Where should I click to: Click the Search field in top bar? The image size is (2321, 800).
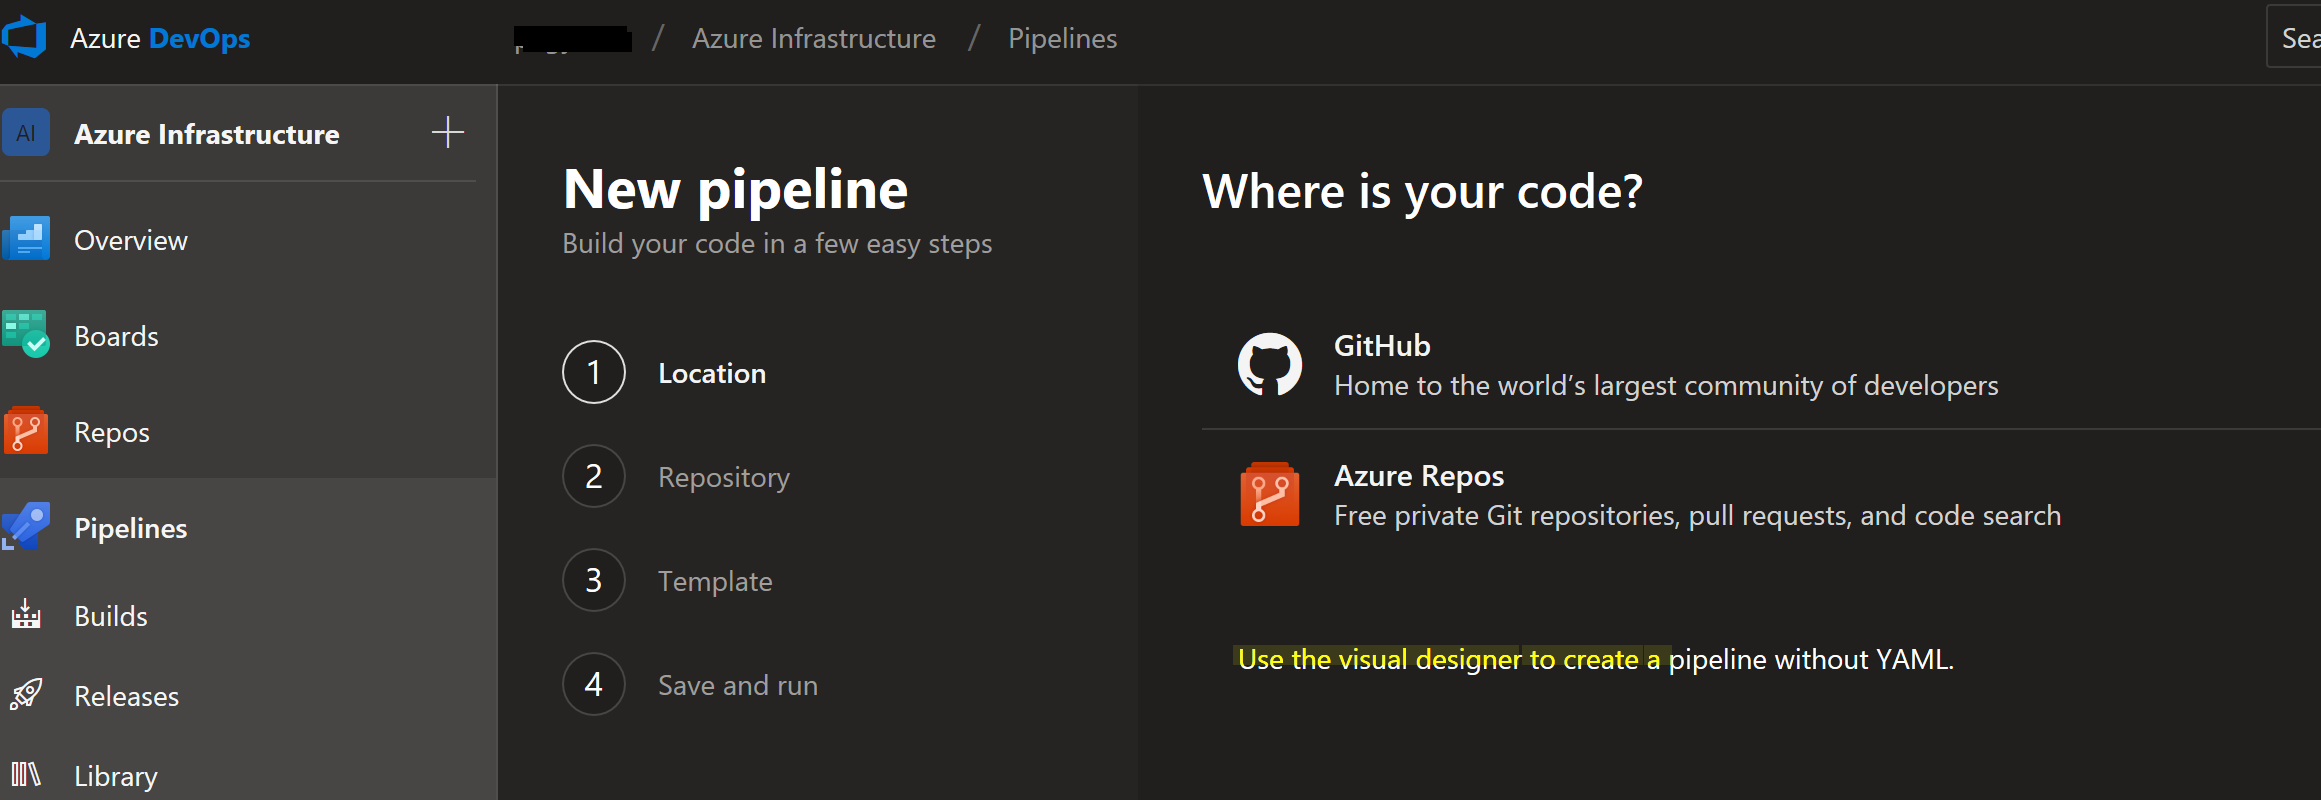pyautogui.click(x=2294, y=38)
